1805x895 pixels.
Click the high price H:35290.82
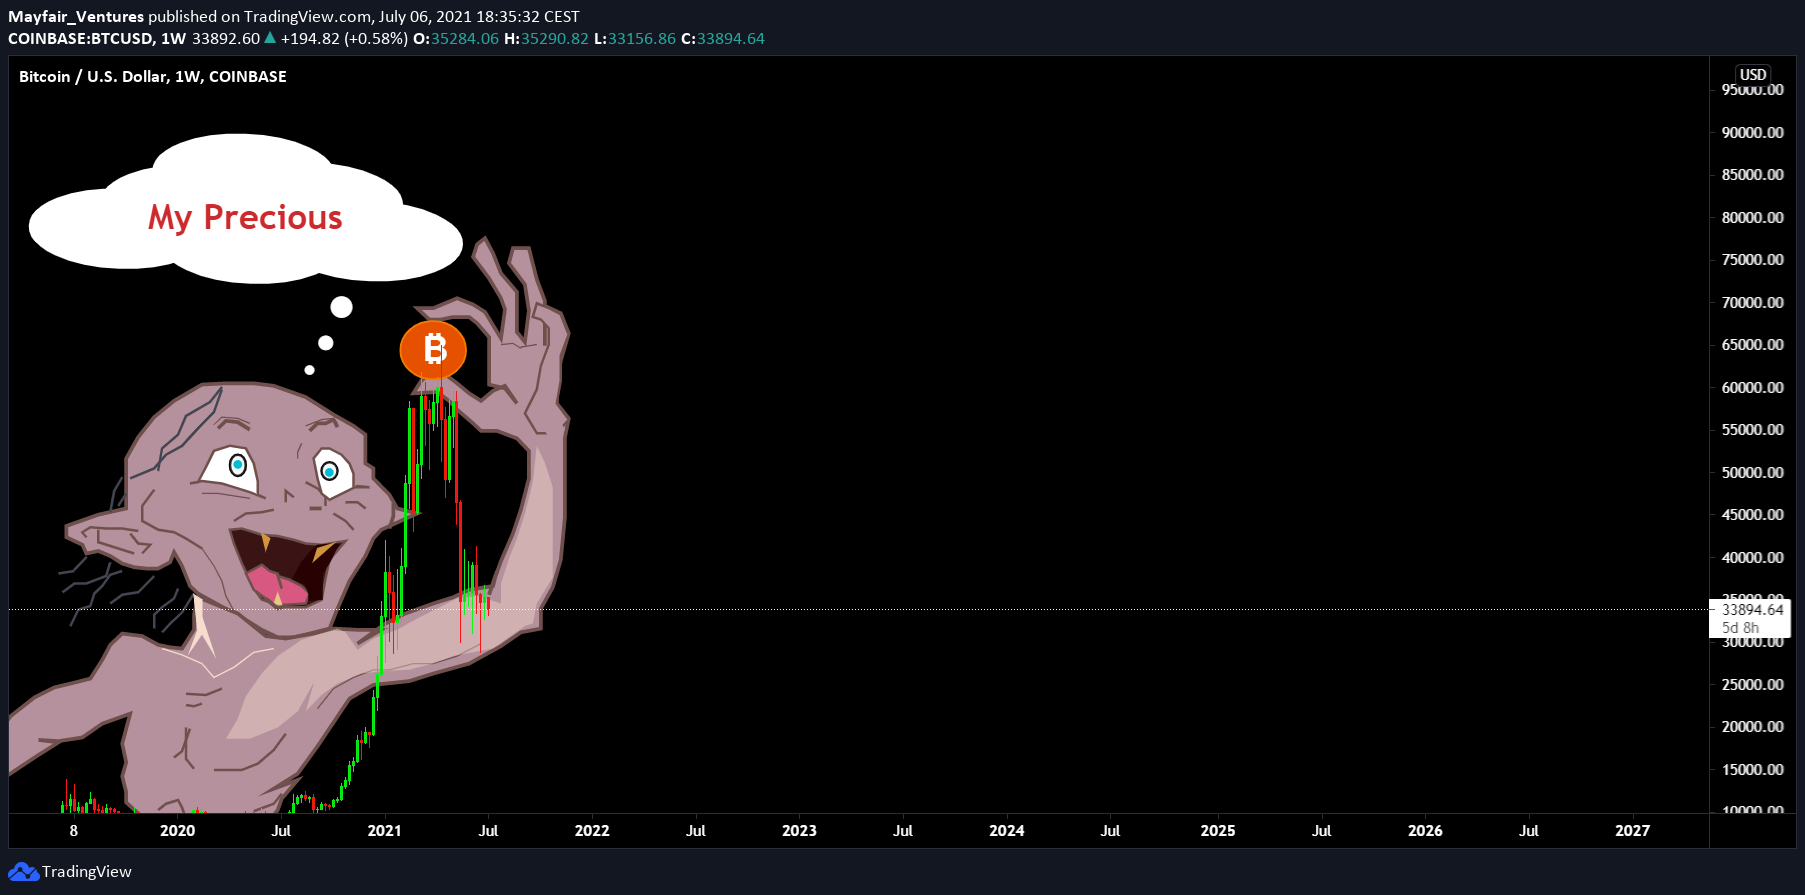click(x=546, y=38)
